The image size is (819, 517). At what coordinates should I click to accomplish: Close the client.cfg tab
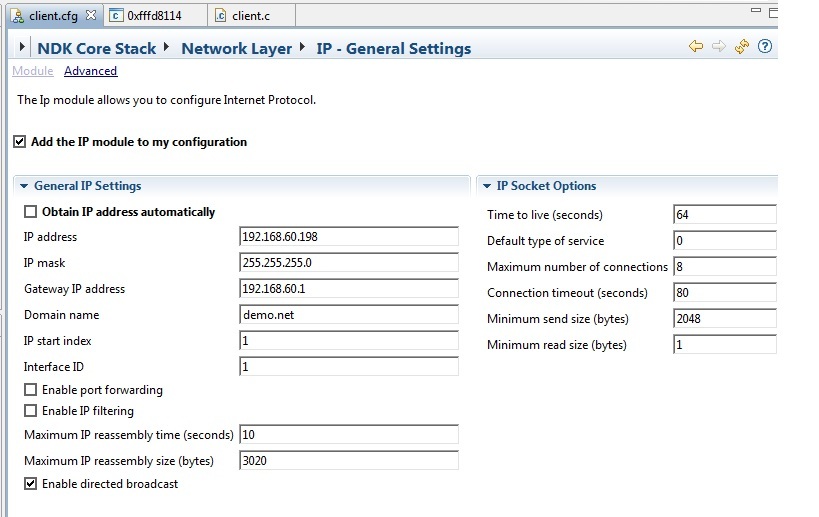(x=91, y=15)
